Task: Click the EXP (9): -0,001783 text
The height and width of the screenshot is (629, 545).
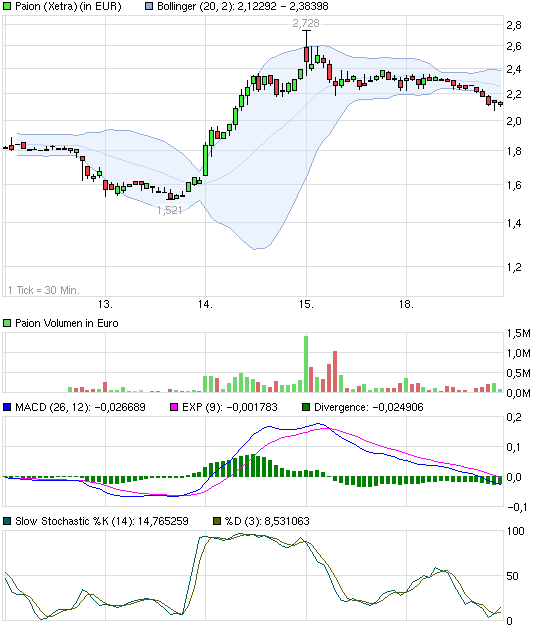Action: [230, 408]
